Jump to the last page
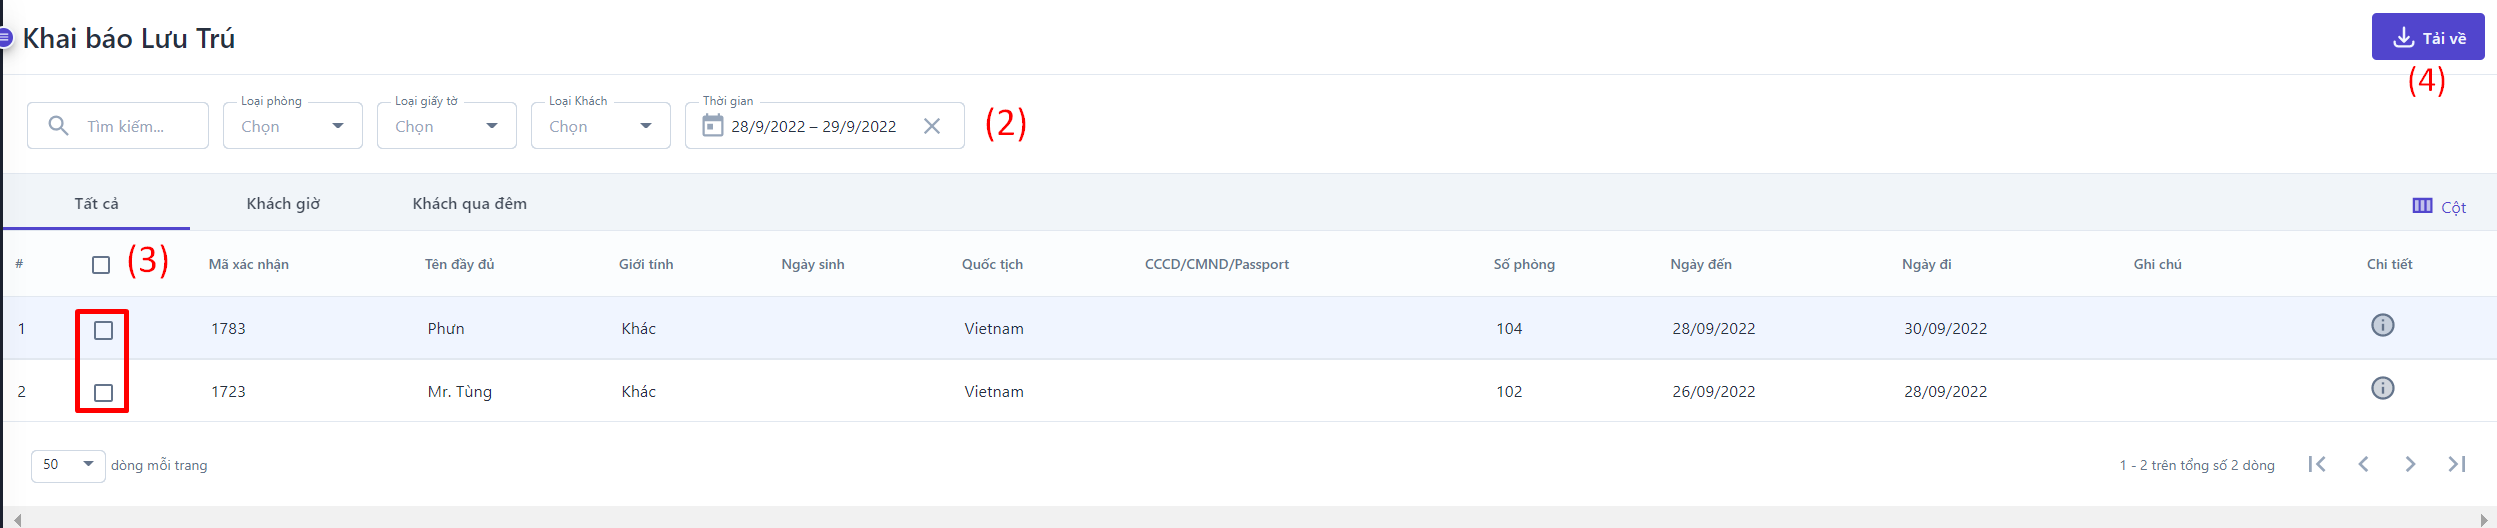This screenshot has width=2497, height=528. click(2457, 464)
